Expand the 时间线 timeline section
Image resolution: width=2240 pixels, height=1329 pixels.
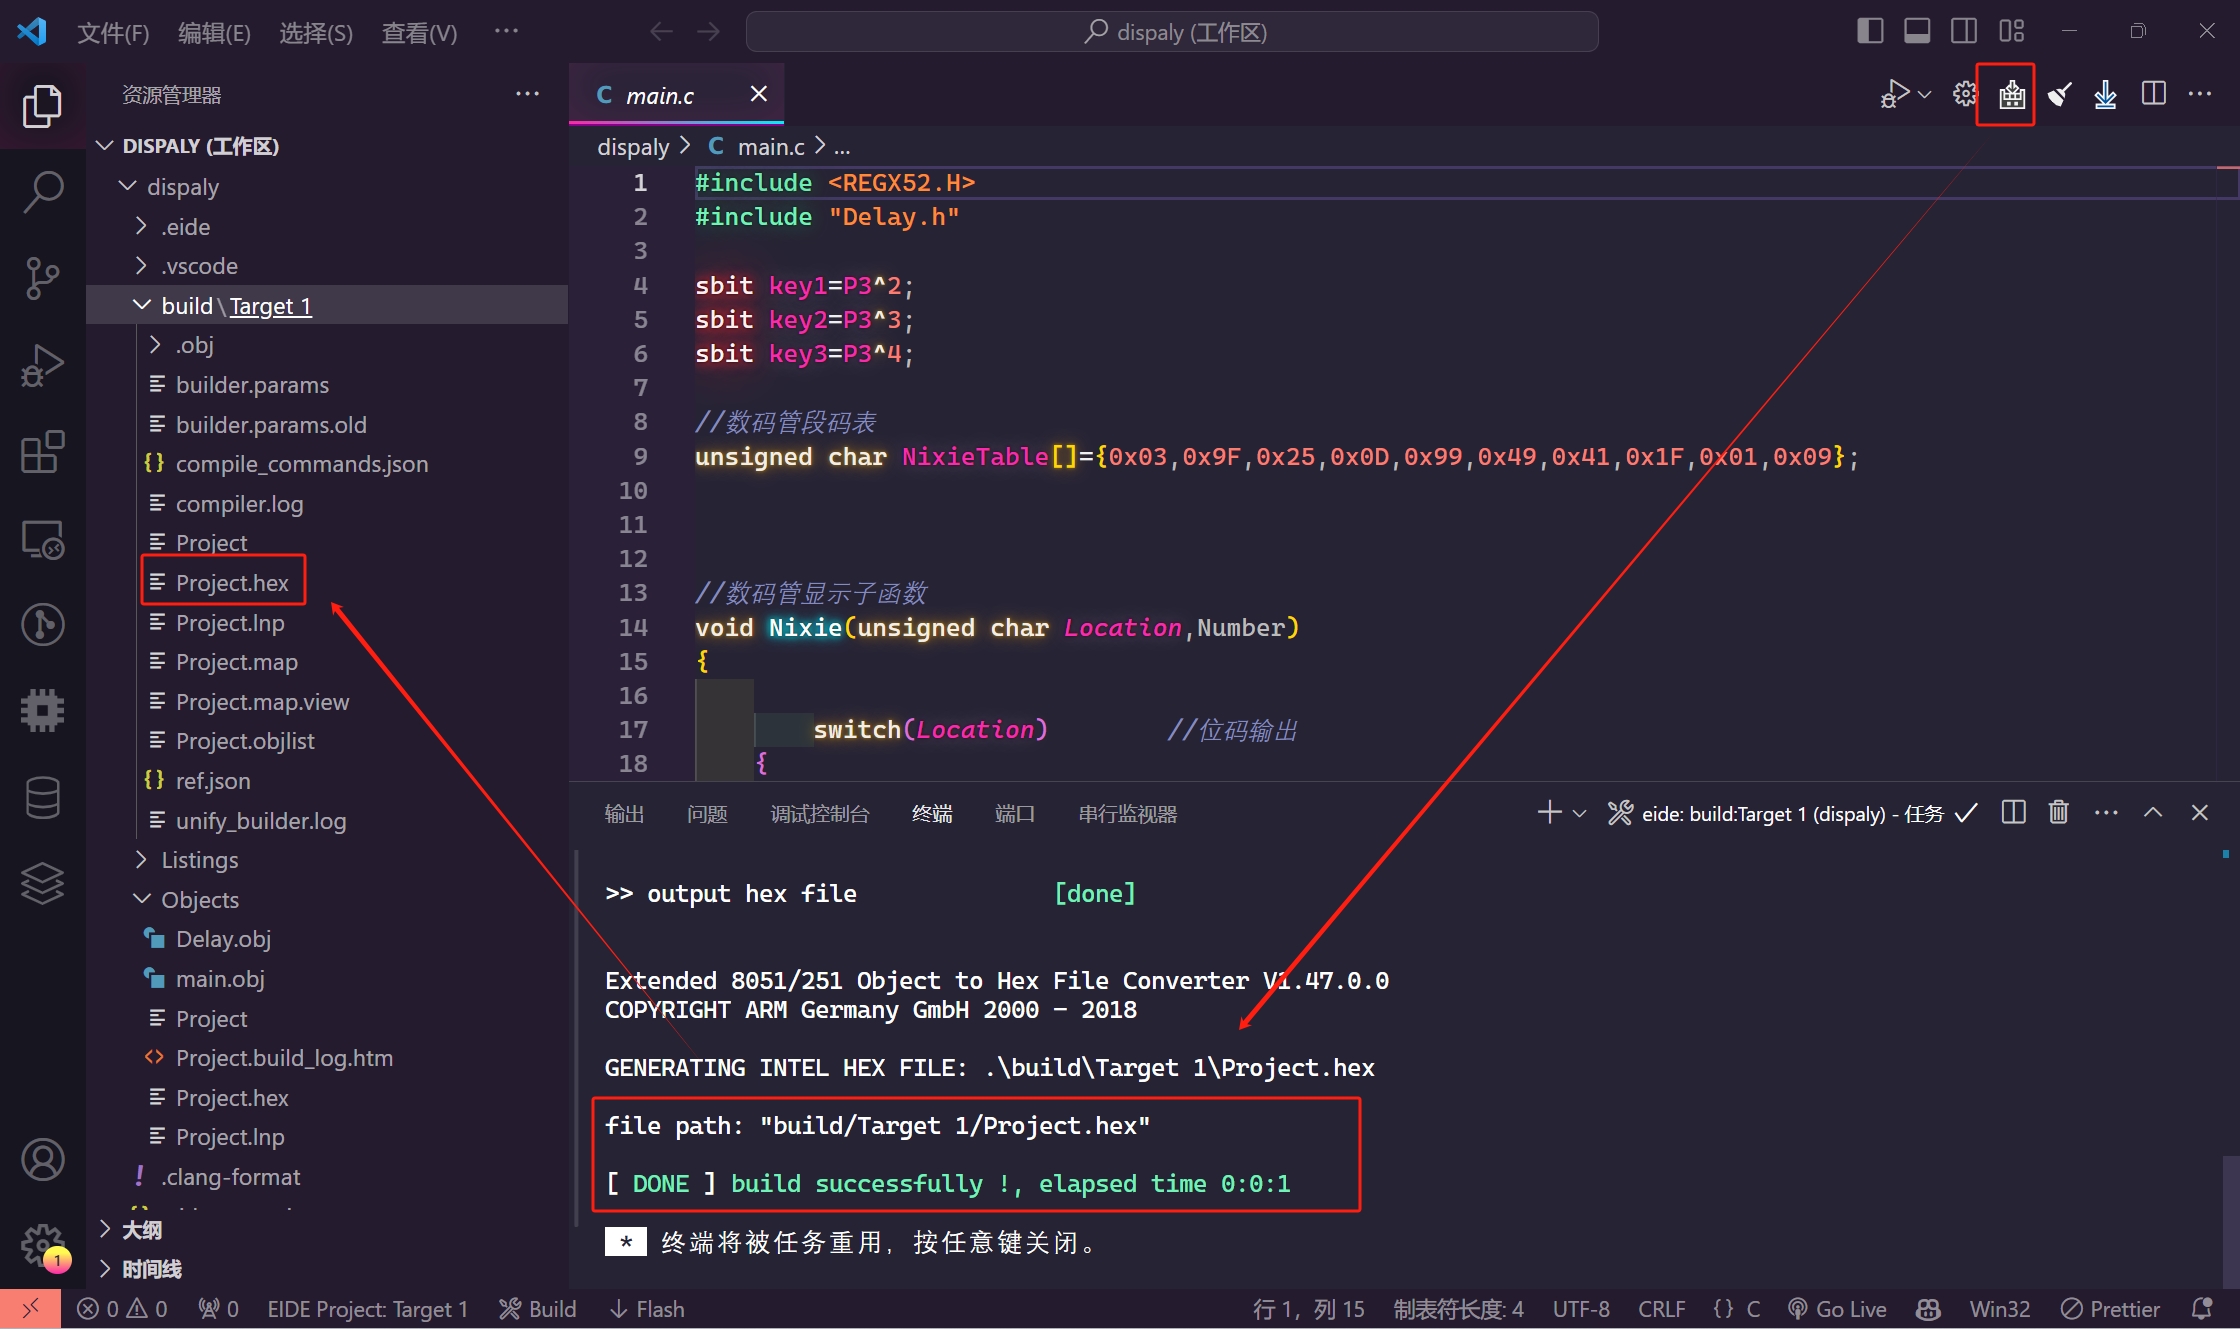click(x=105, y=1269)
